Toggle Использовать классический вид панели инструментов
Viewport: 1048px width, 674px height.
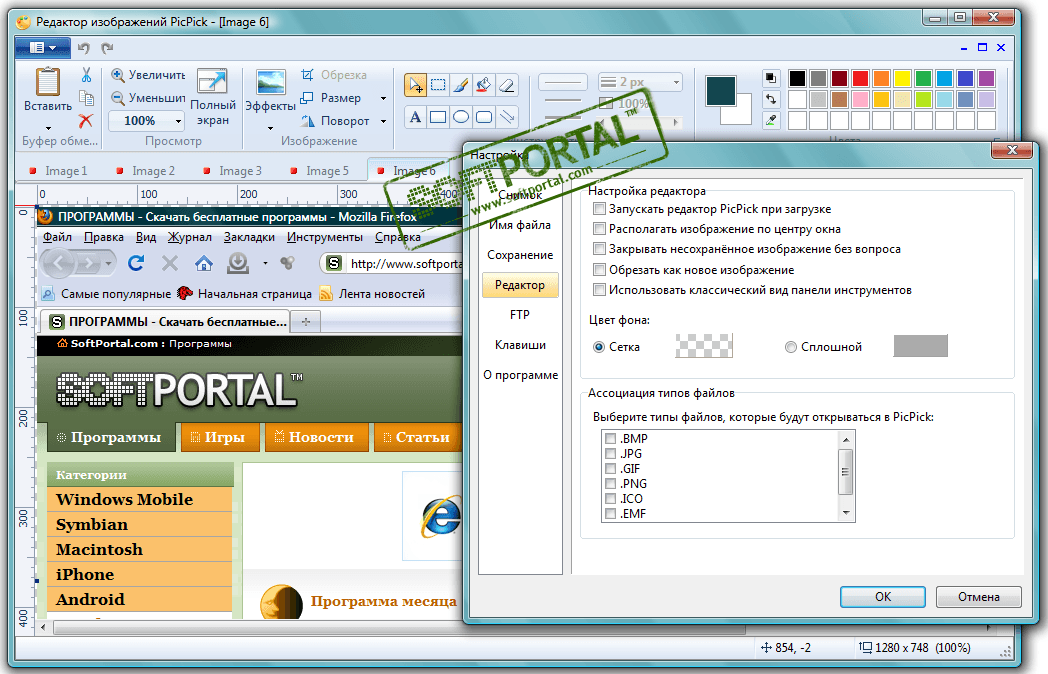[x=600, y=290]
